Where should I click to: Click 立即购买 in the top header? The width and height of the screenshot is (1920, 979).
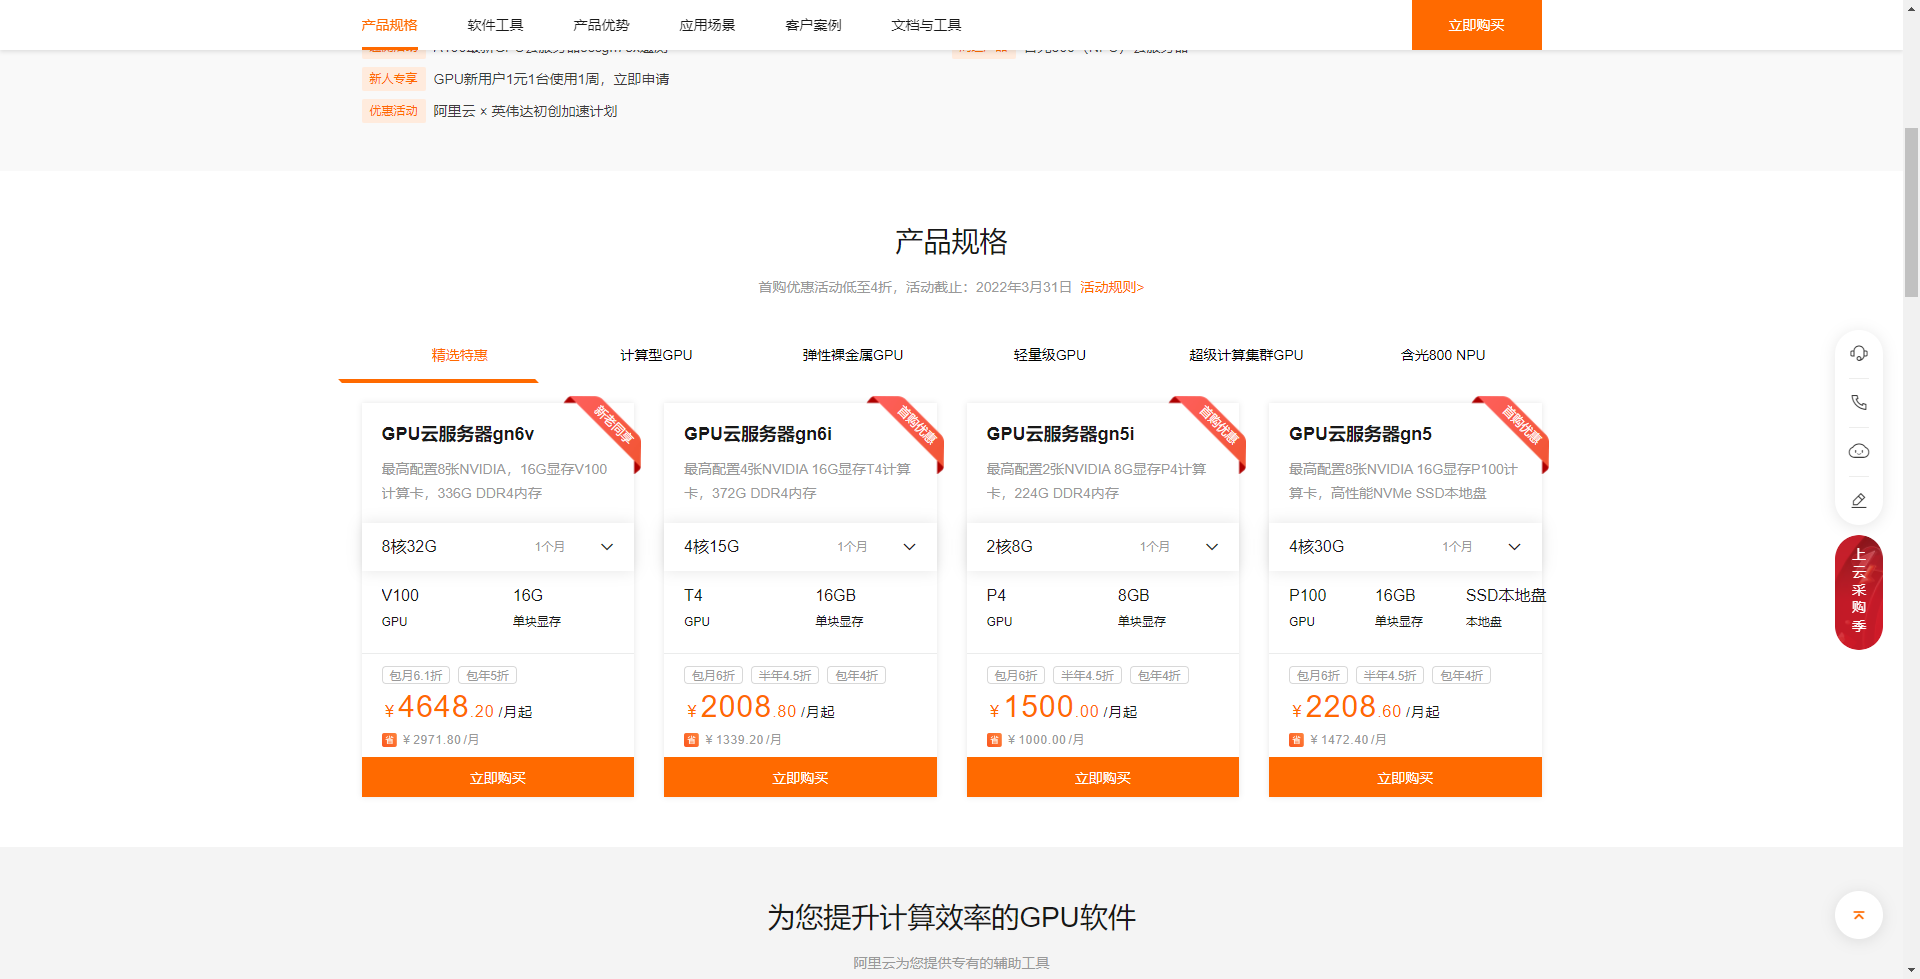point(1476,25)
